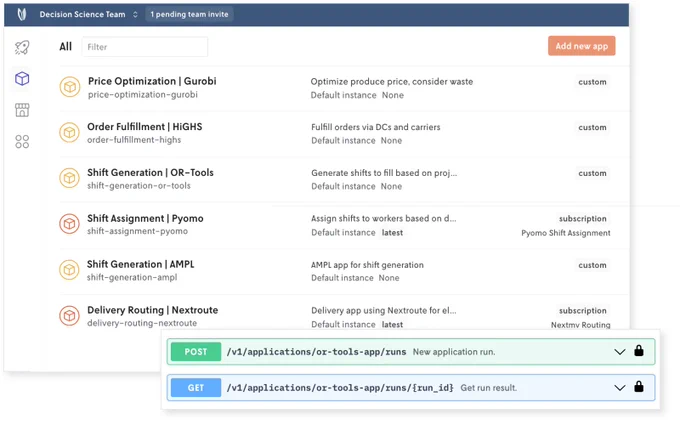Open the Decision Science Team switcher
Image resolution: width=680 pixels, height=425 pixels.
click(88, 14)
